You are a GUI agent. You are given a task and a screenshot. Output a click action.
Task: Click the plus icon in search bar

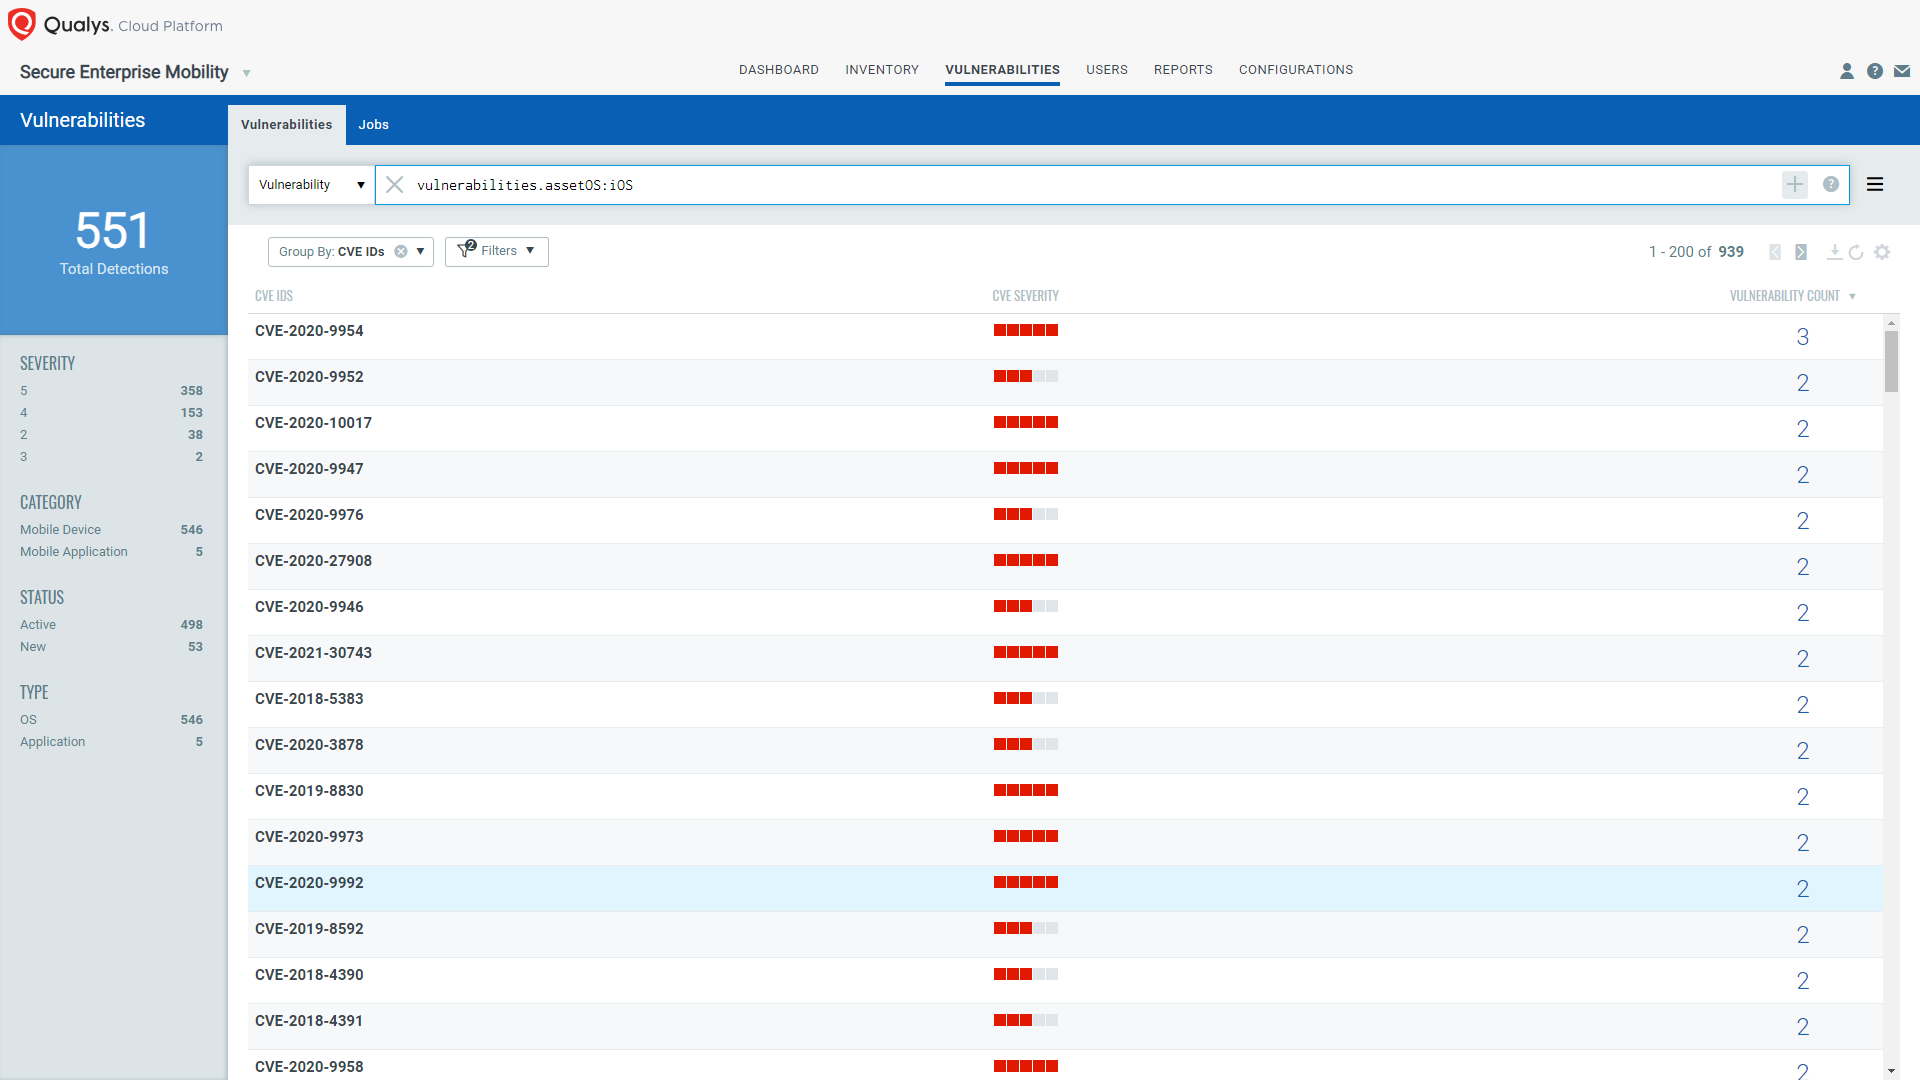tap(1795, 185)
